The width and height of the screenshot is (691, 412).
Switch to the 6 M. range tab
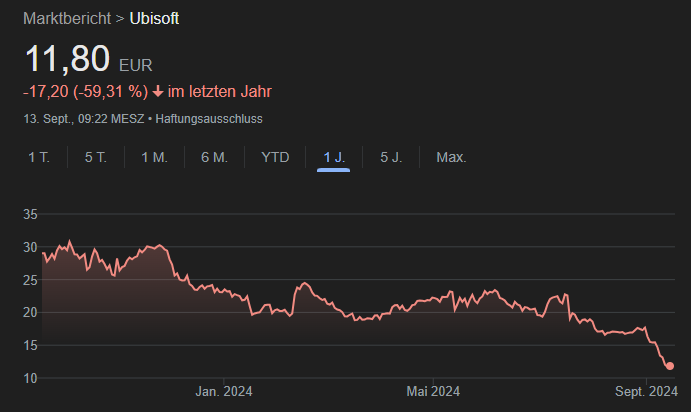point(214,157)
